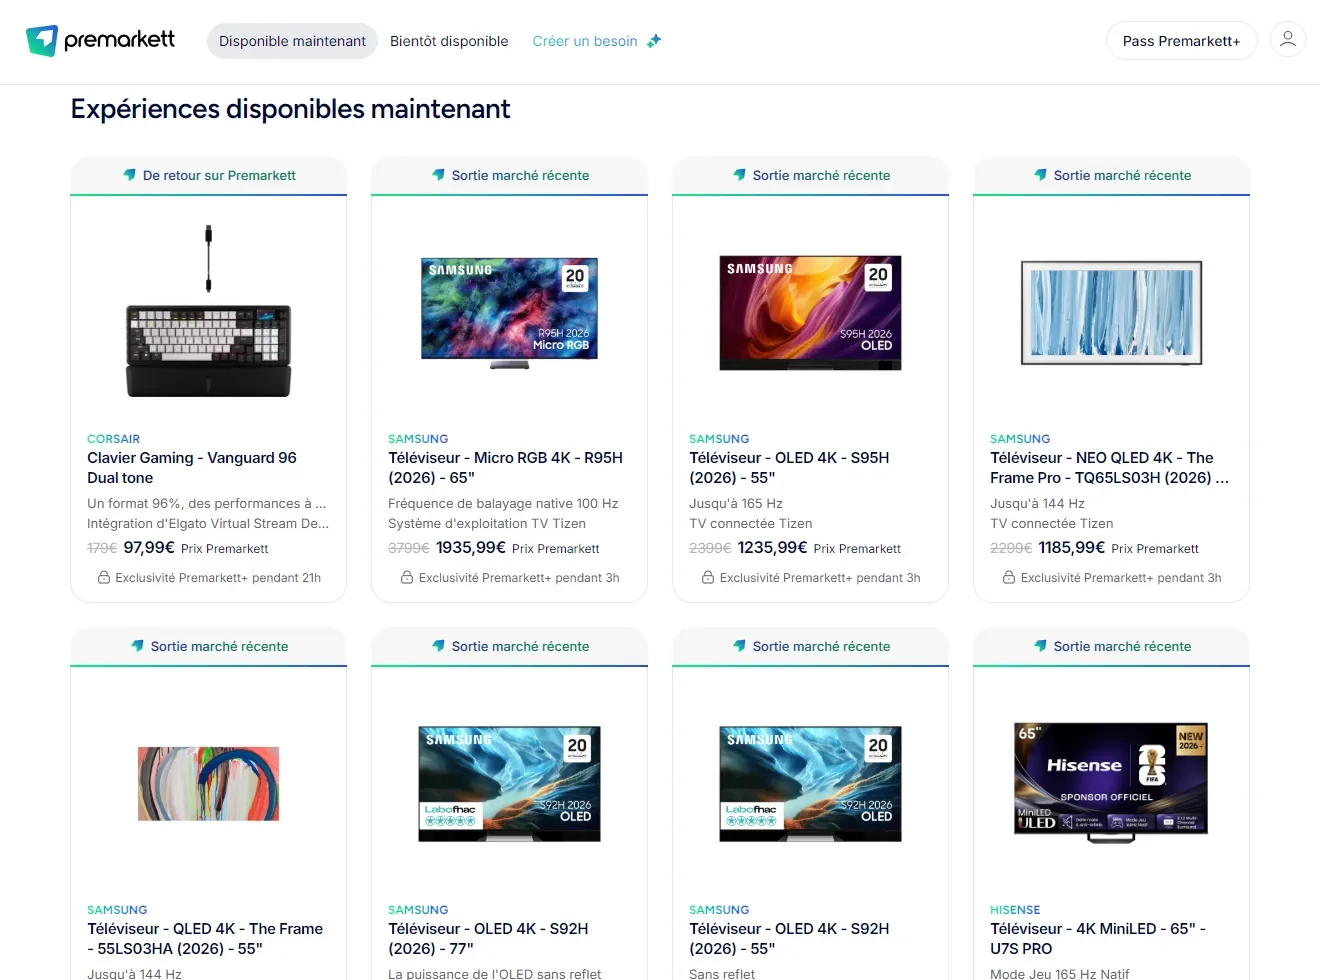Open Téléviseur OLED 4K S92H 55" title
This screenshot has width=1320, height=980.
789,939
